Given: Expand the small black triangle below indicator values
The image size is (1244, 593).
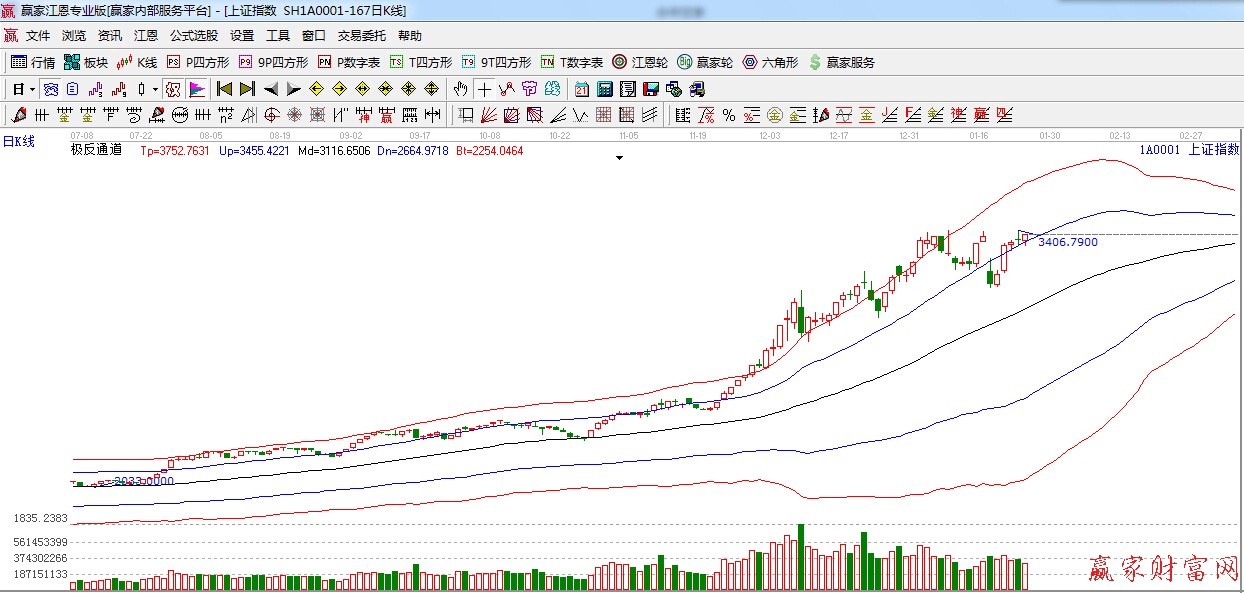Looking at the screenshot, I should tap(620, 158).
